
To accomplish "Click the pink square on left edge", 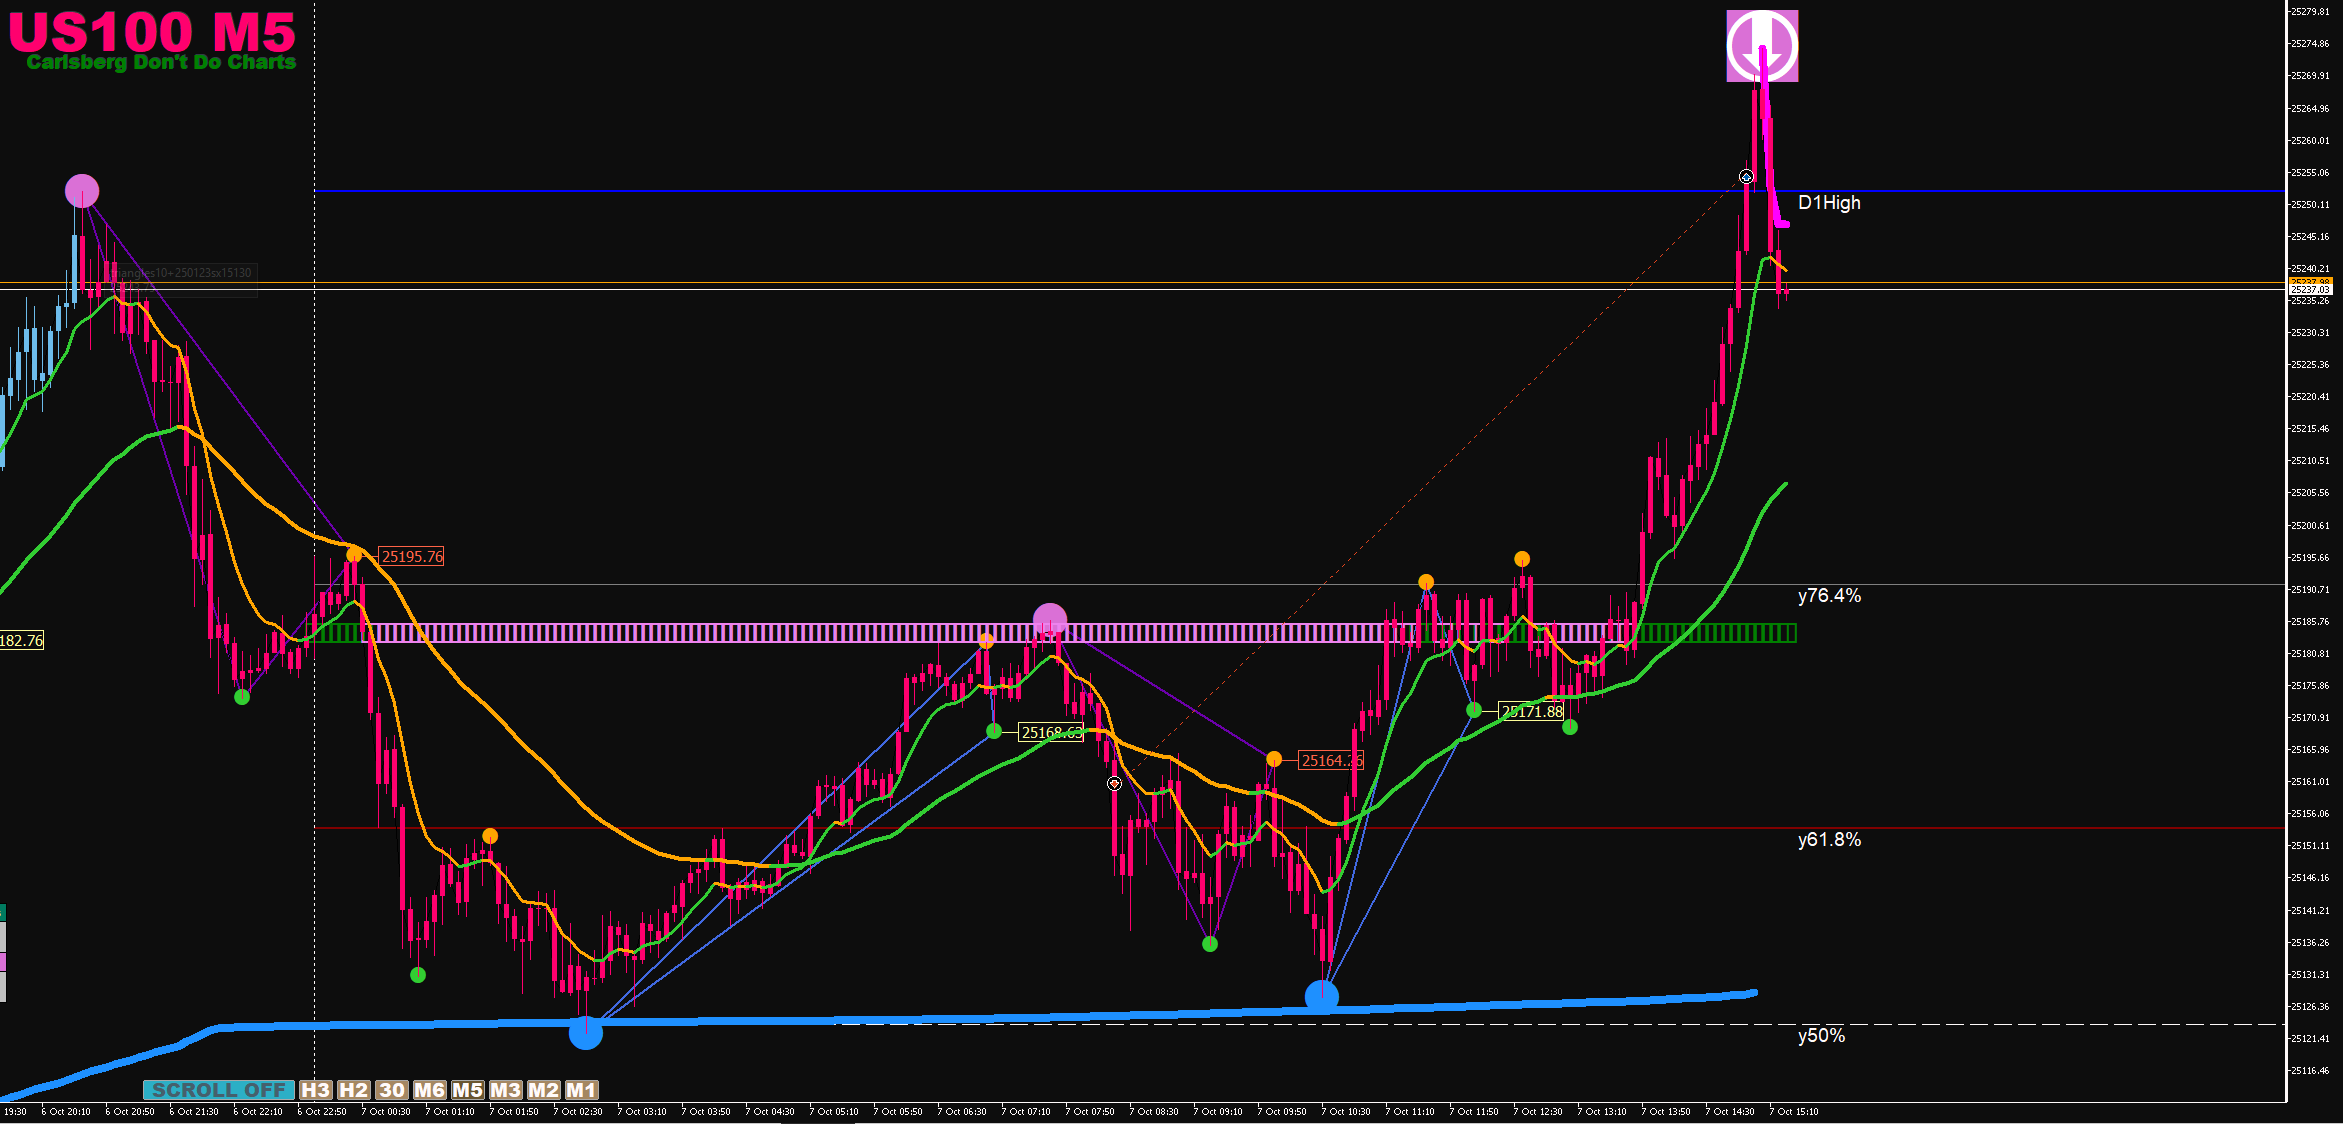I will click(3, 962).
